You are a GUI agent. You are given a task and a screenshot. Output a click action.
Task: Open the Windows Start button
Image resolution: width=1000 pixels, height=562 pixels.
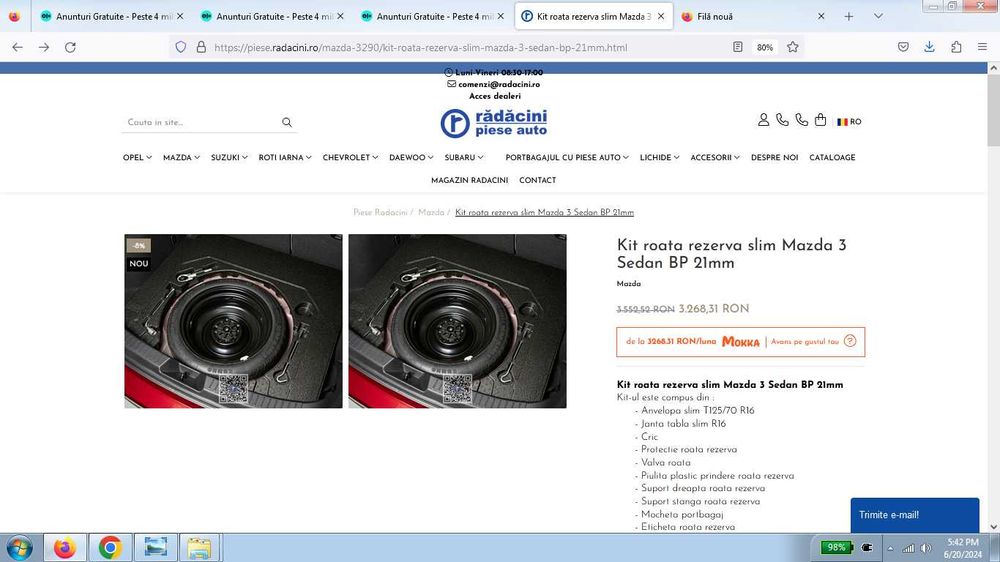click(20, 548)
